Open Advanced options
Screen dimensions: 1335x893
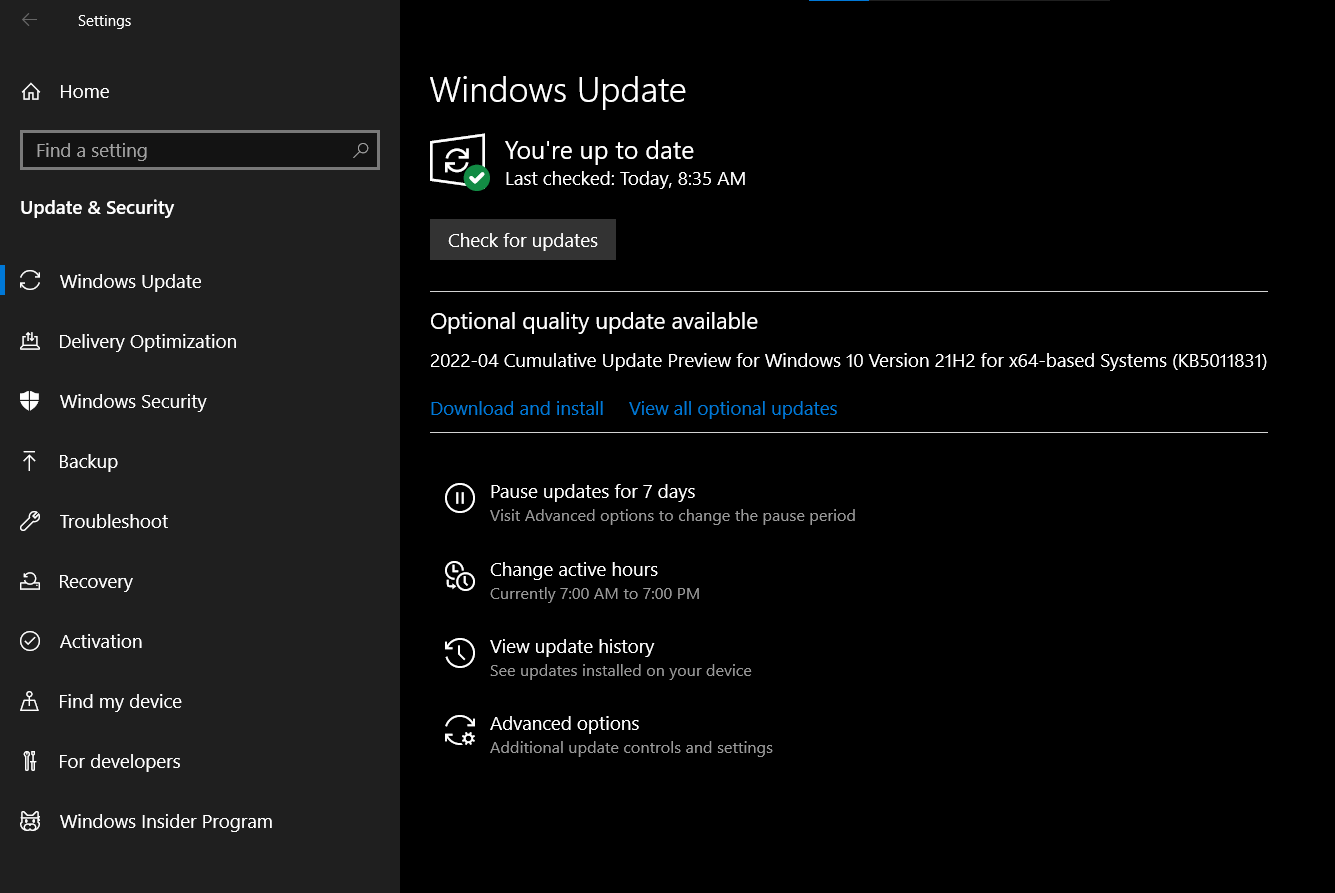coord(564,723)
